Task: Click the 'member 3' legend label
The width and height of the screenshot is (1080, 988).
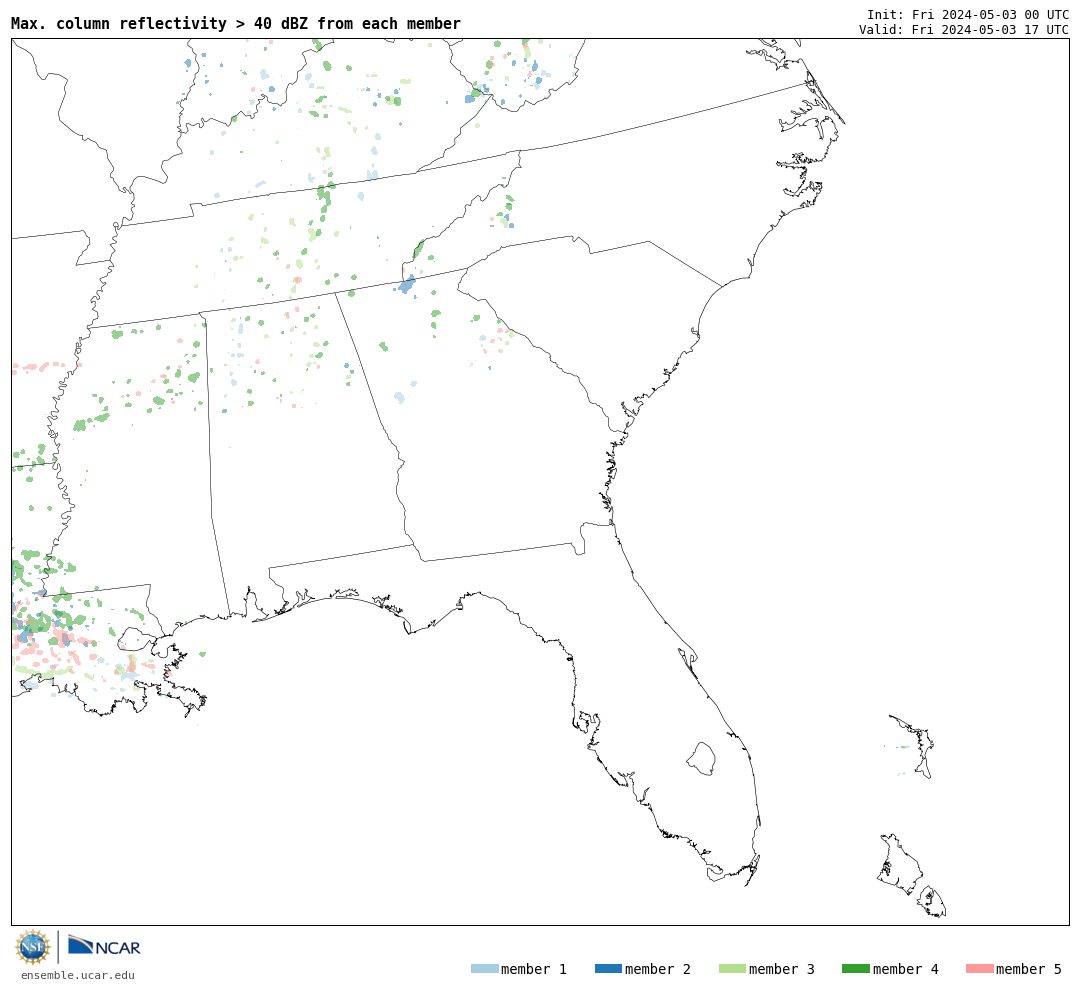Action: point(782,969)
